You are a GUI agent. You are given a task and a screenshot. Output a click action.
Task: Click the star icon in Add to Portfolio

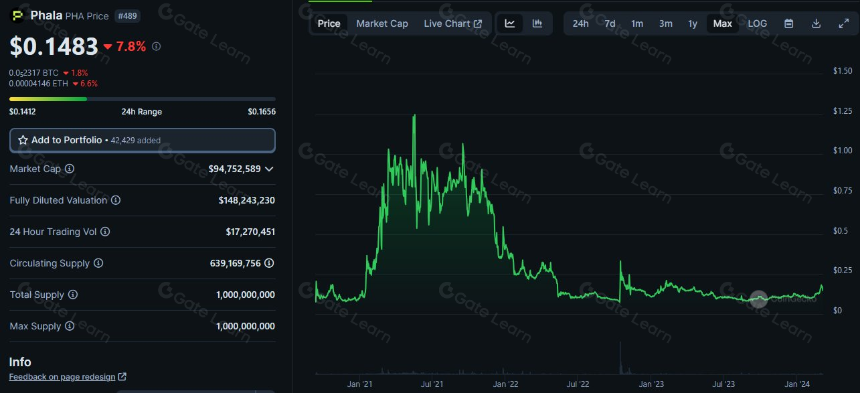point(23,140)
